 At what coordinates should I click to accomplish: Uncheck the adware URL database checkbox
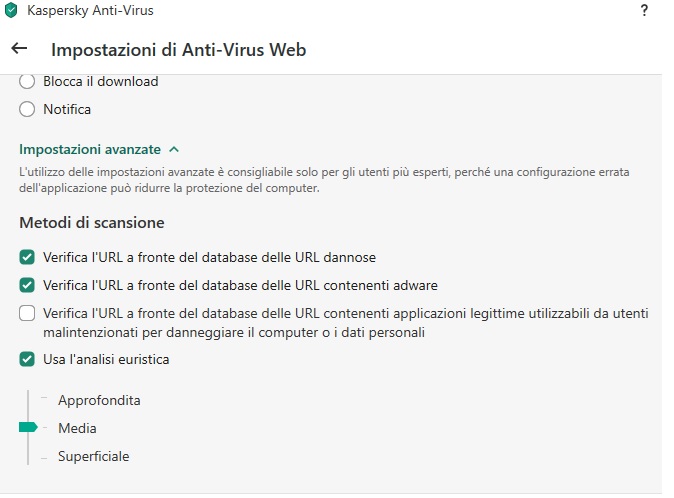[x=27, y=285]
